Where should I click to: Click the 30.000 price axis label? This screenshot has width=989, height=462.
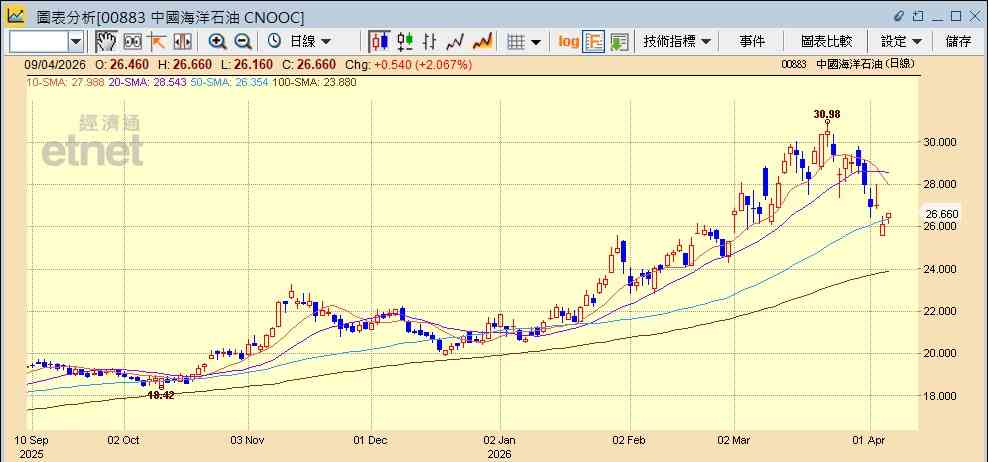point(941,142)
